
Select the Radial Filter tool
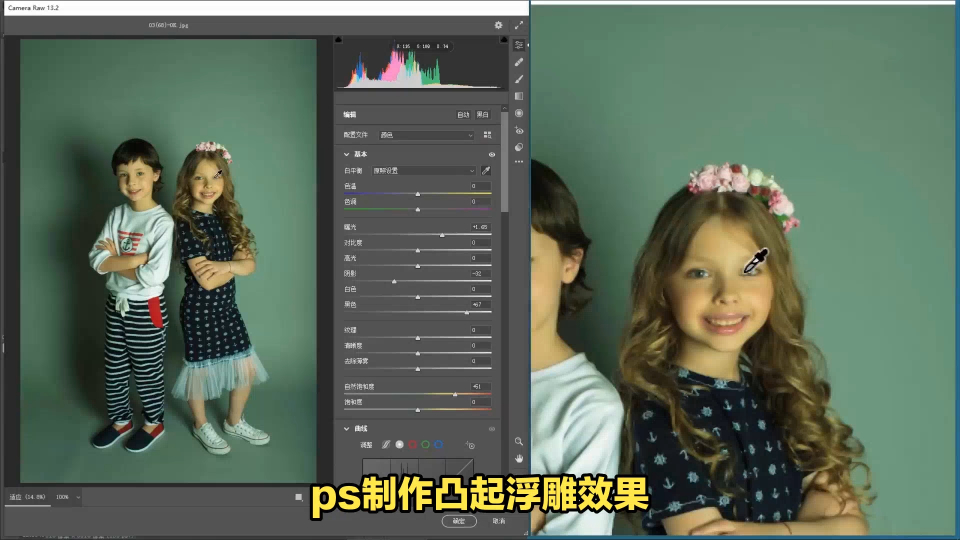click(519, 113)
